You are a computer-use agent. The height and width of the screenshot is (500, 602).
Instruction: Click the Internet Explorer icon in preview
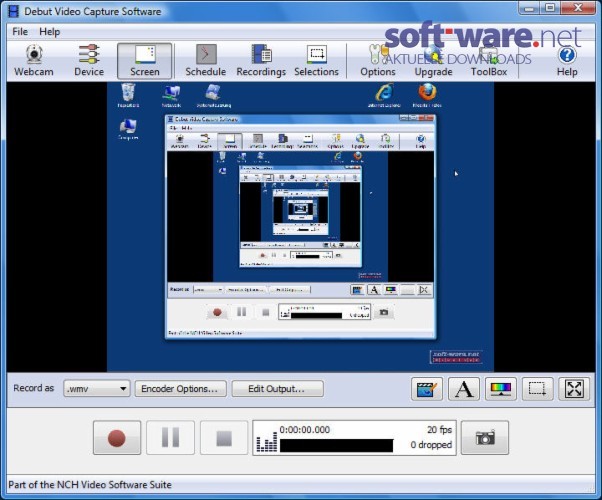click(384, 95)
